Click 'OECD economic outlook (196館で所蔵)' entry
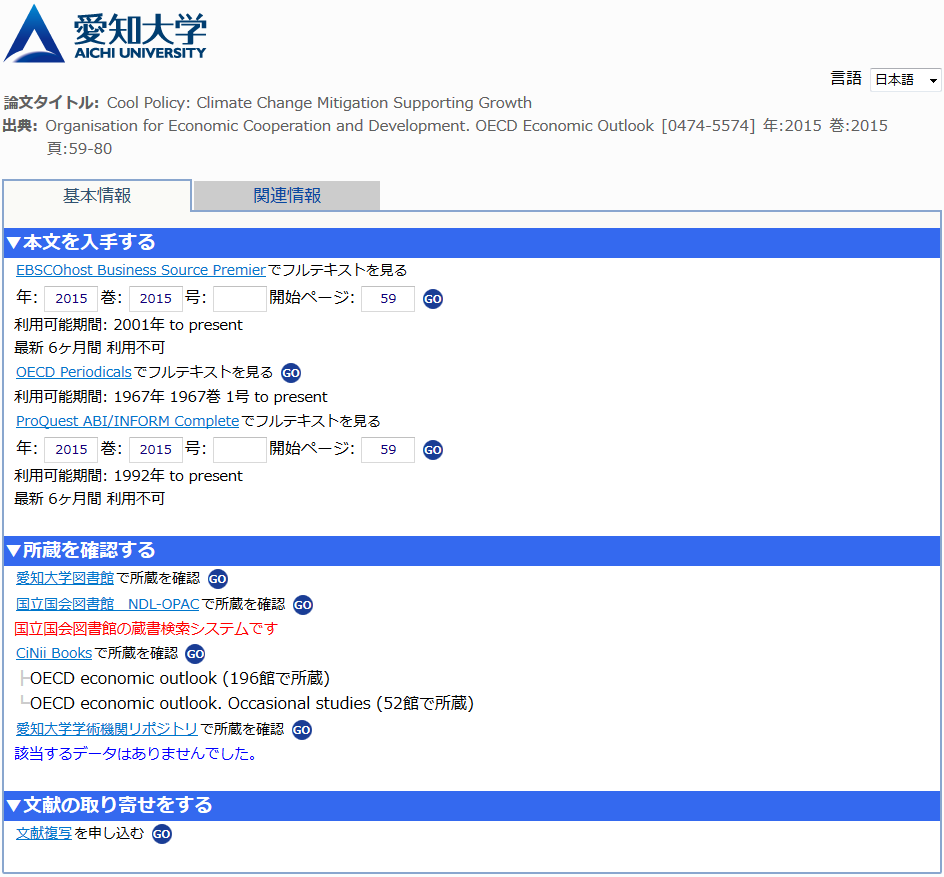The width and height of the screenshot is (944, 877). [180, 679]
